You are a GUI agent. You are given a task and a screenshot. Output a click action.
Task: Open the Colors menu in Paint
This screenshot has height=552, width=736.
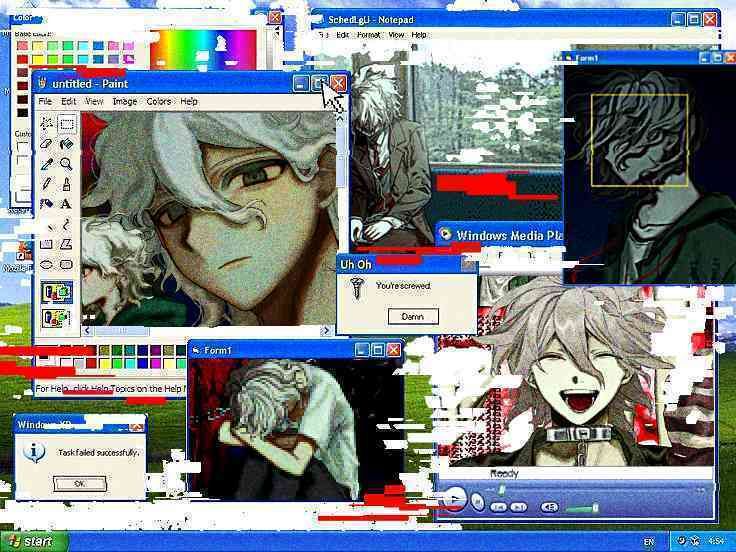point(159,101)
